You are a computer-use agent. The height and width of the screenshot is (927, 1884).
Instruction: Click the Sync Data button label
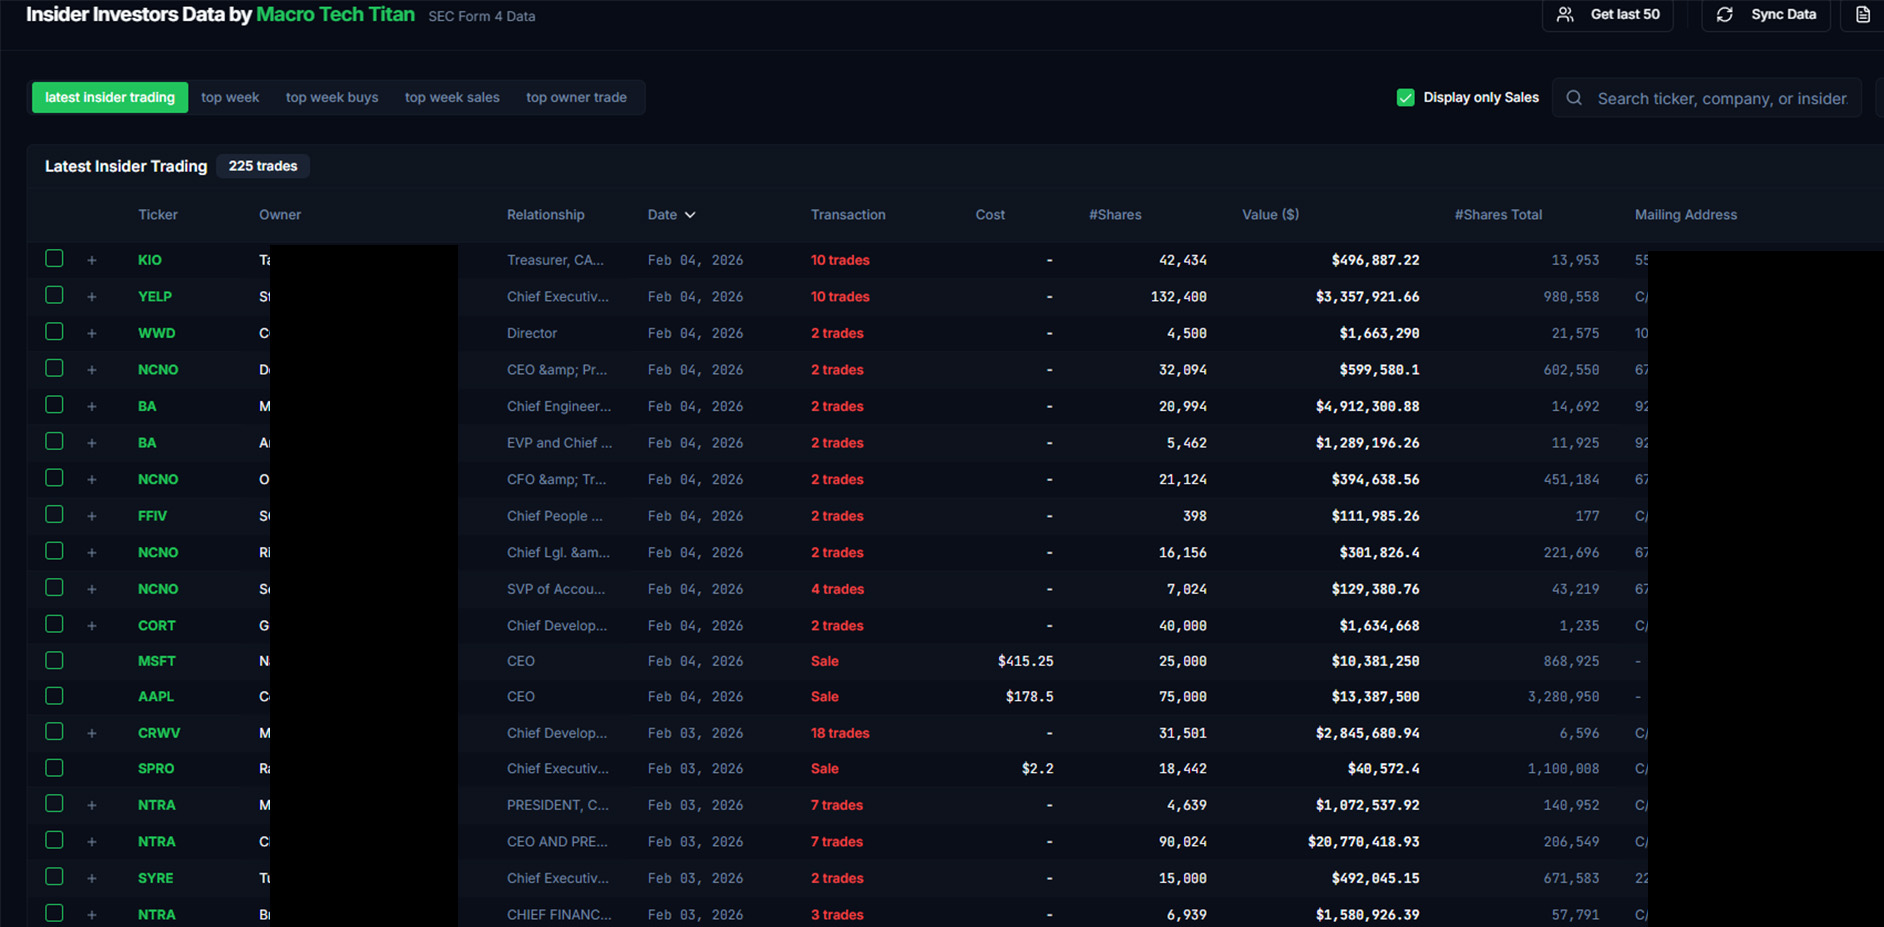click(x=1783, y=14)
